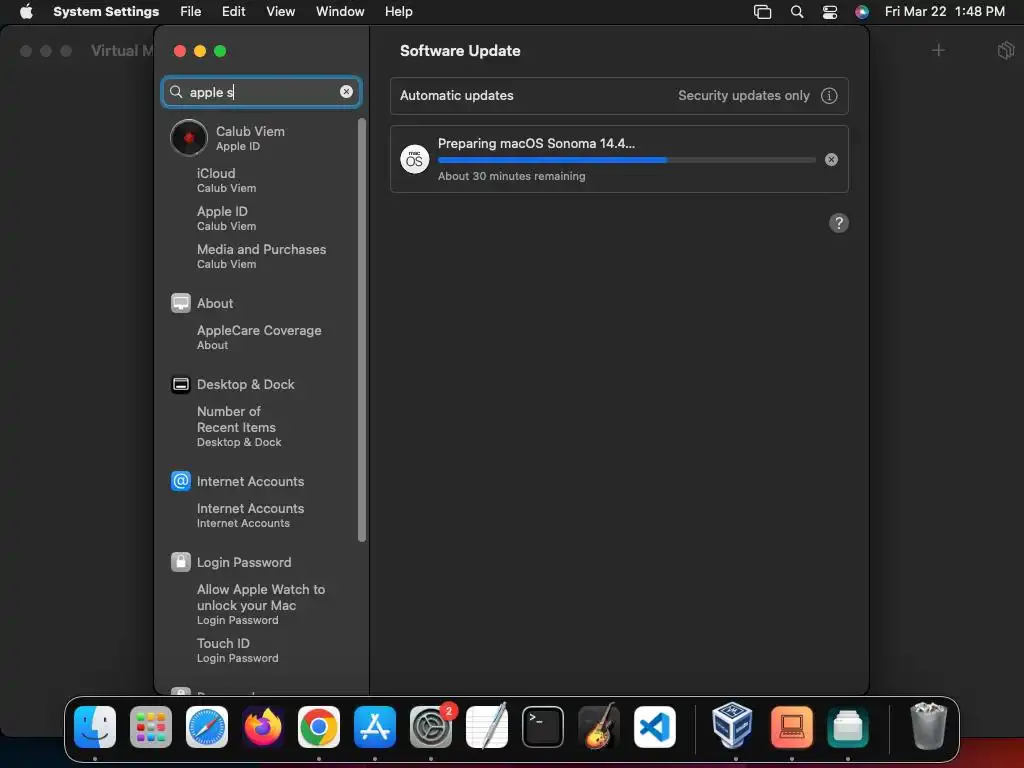Open Spotlight search in menu bar

(797, 12)
